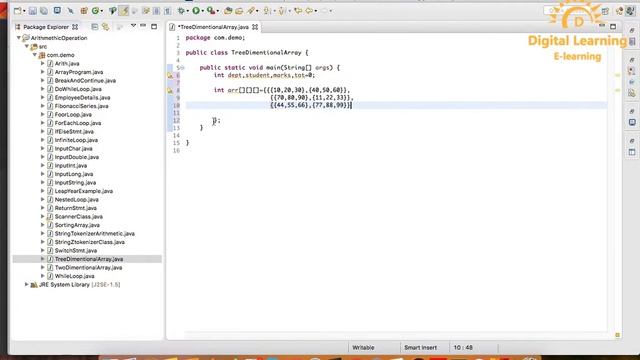Open the New wizard dropdown arrow
The image size is (640, 360).
(24, 11)
